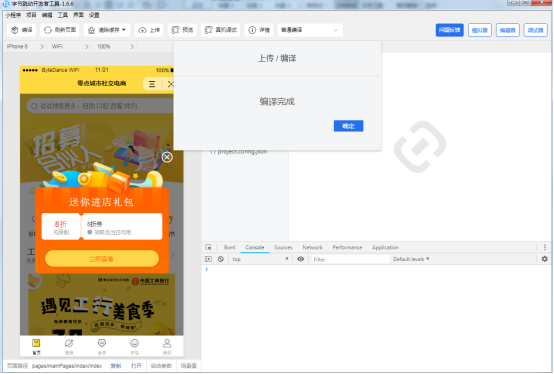The width and height of the screenshot is (554, 374).
Task: Select project.config.json in the file tree
Action: pyautogui.click(x=242, y=152)
